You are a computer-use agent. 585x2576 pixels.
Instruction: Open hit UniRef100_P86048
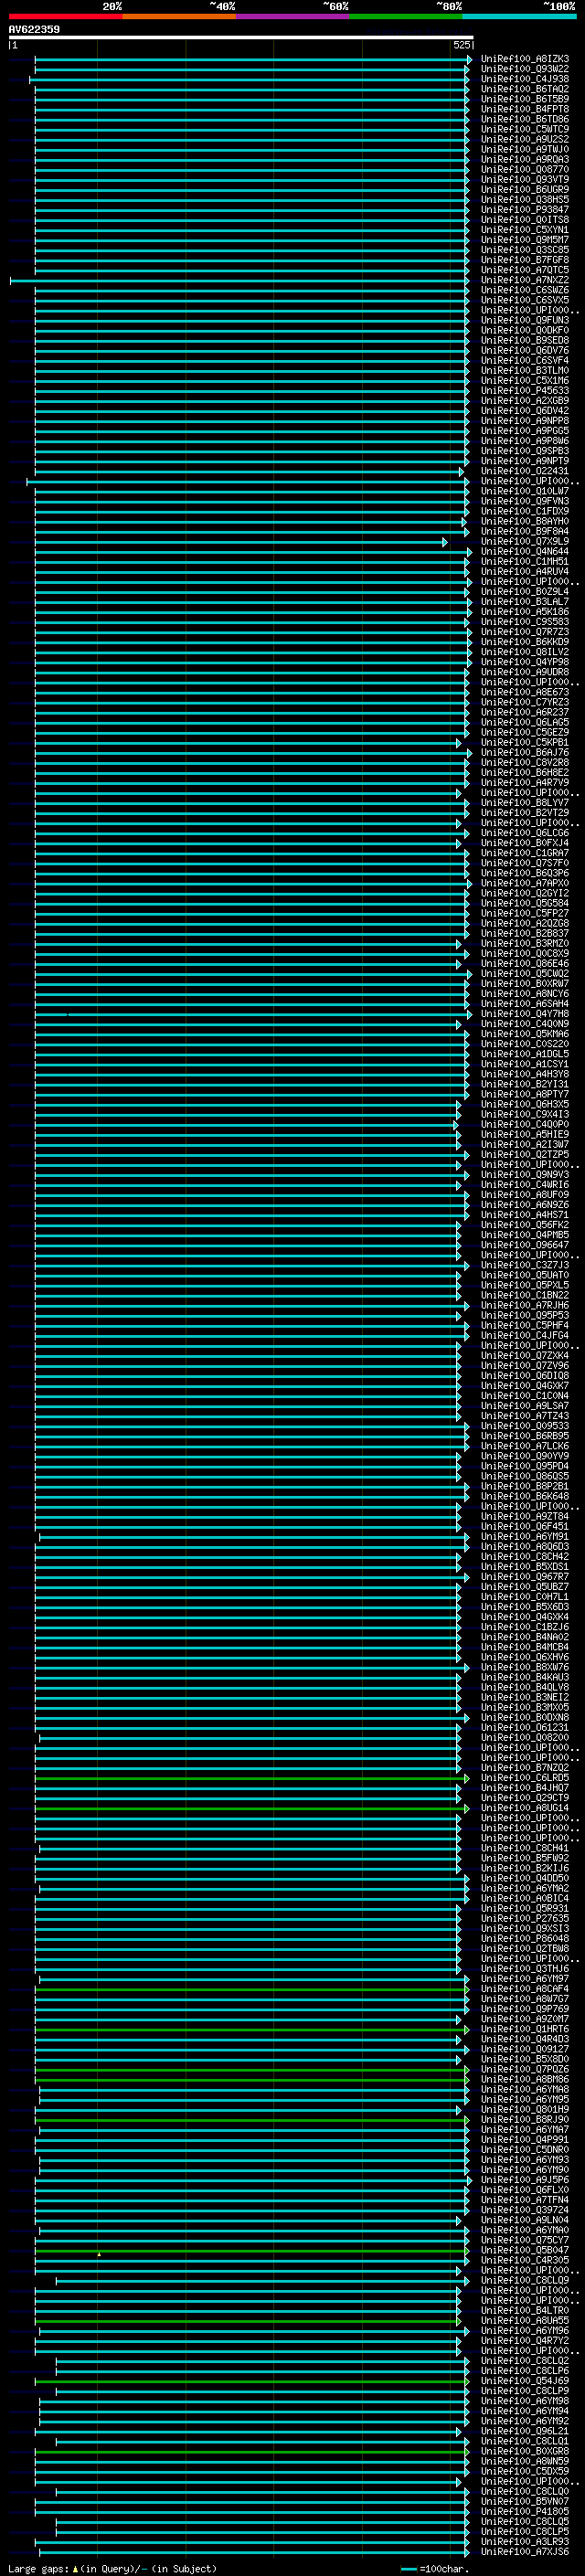[x=525, y=1938]
